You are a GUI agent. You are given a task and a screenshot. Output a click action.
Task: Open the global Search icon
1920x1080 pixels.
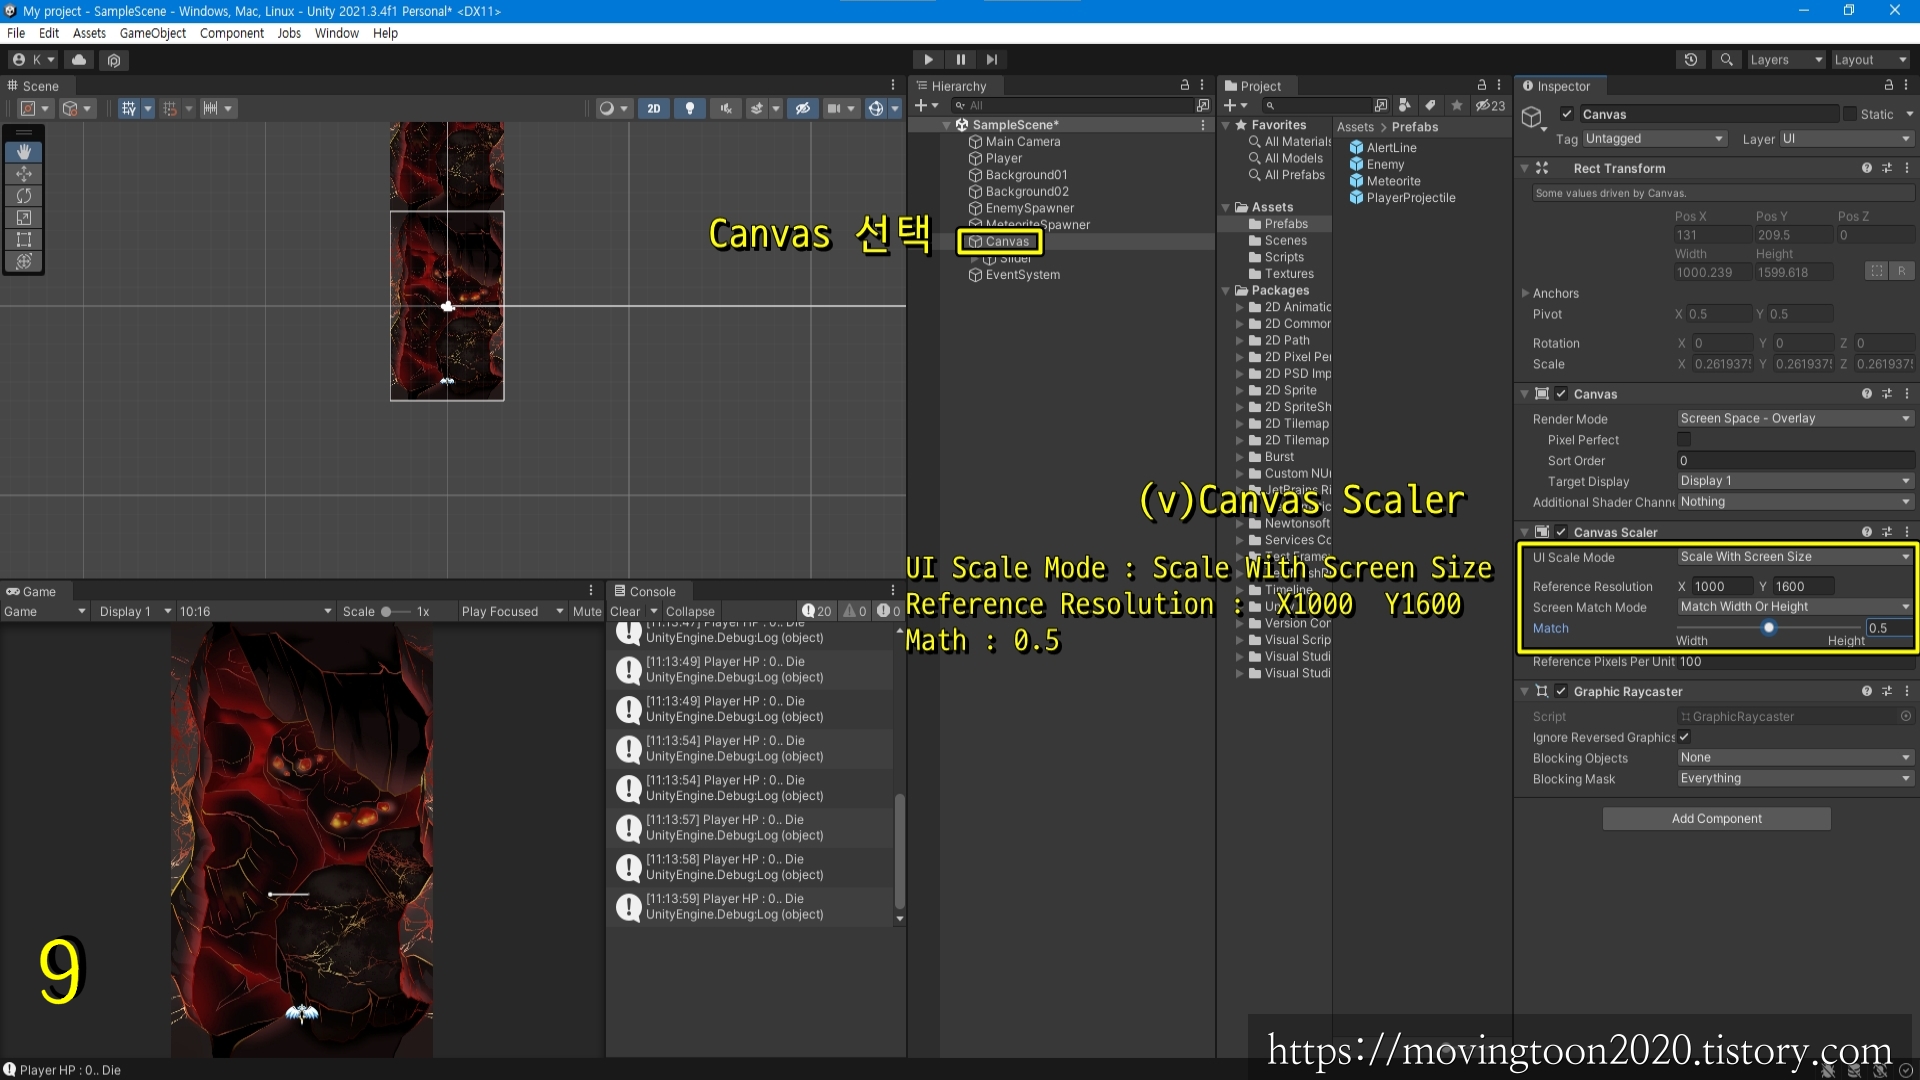coord(1726,60)
